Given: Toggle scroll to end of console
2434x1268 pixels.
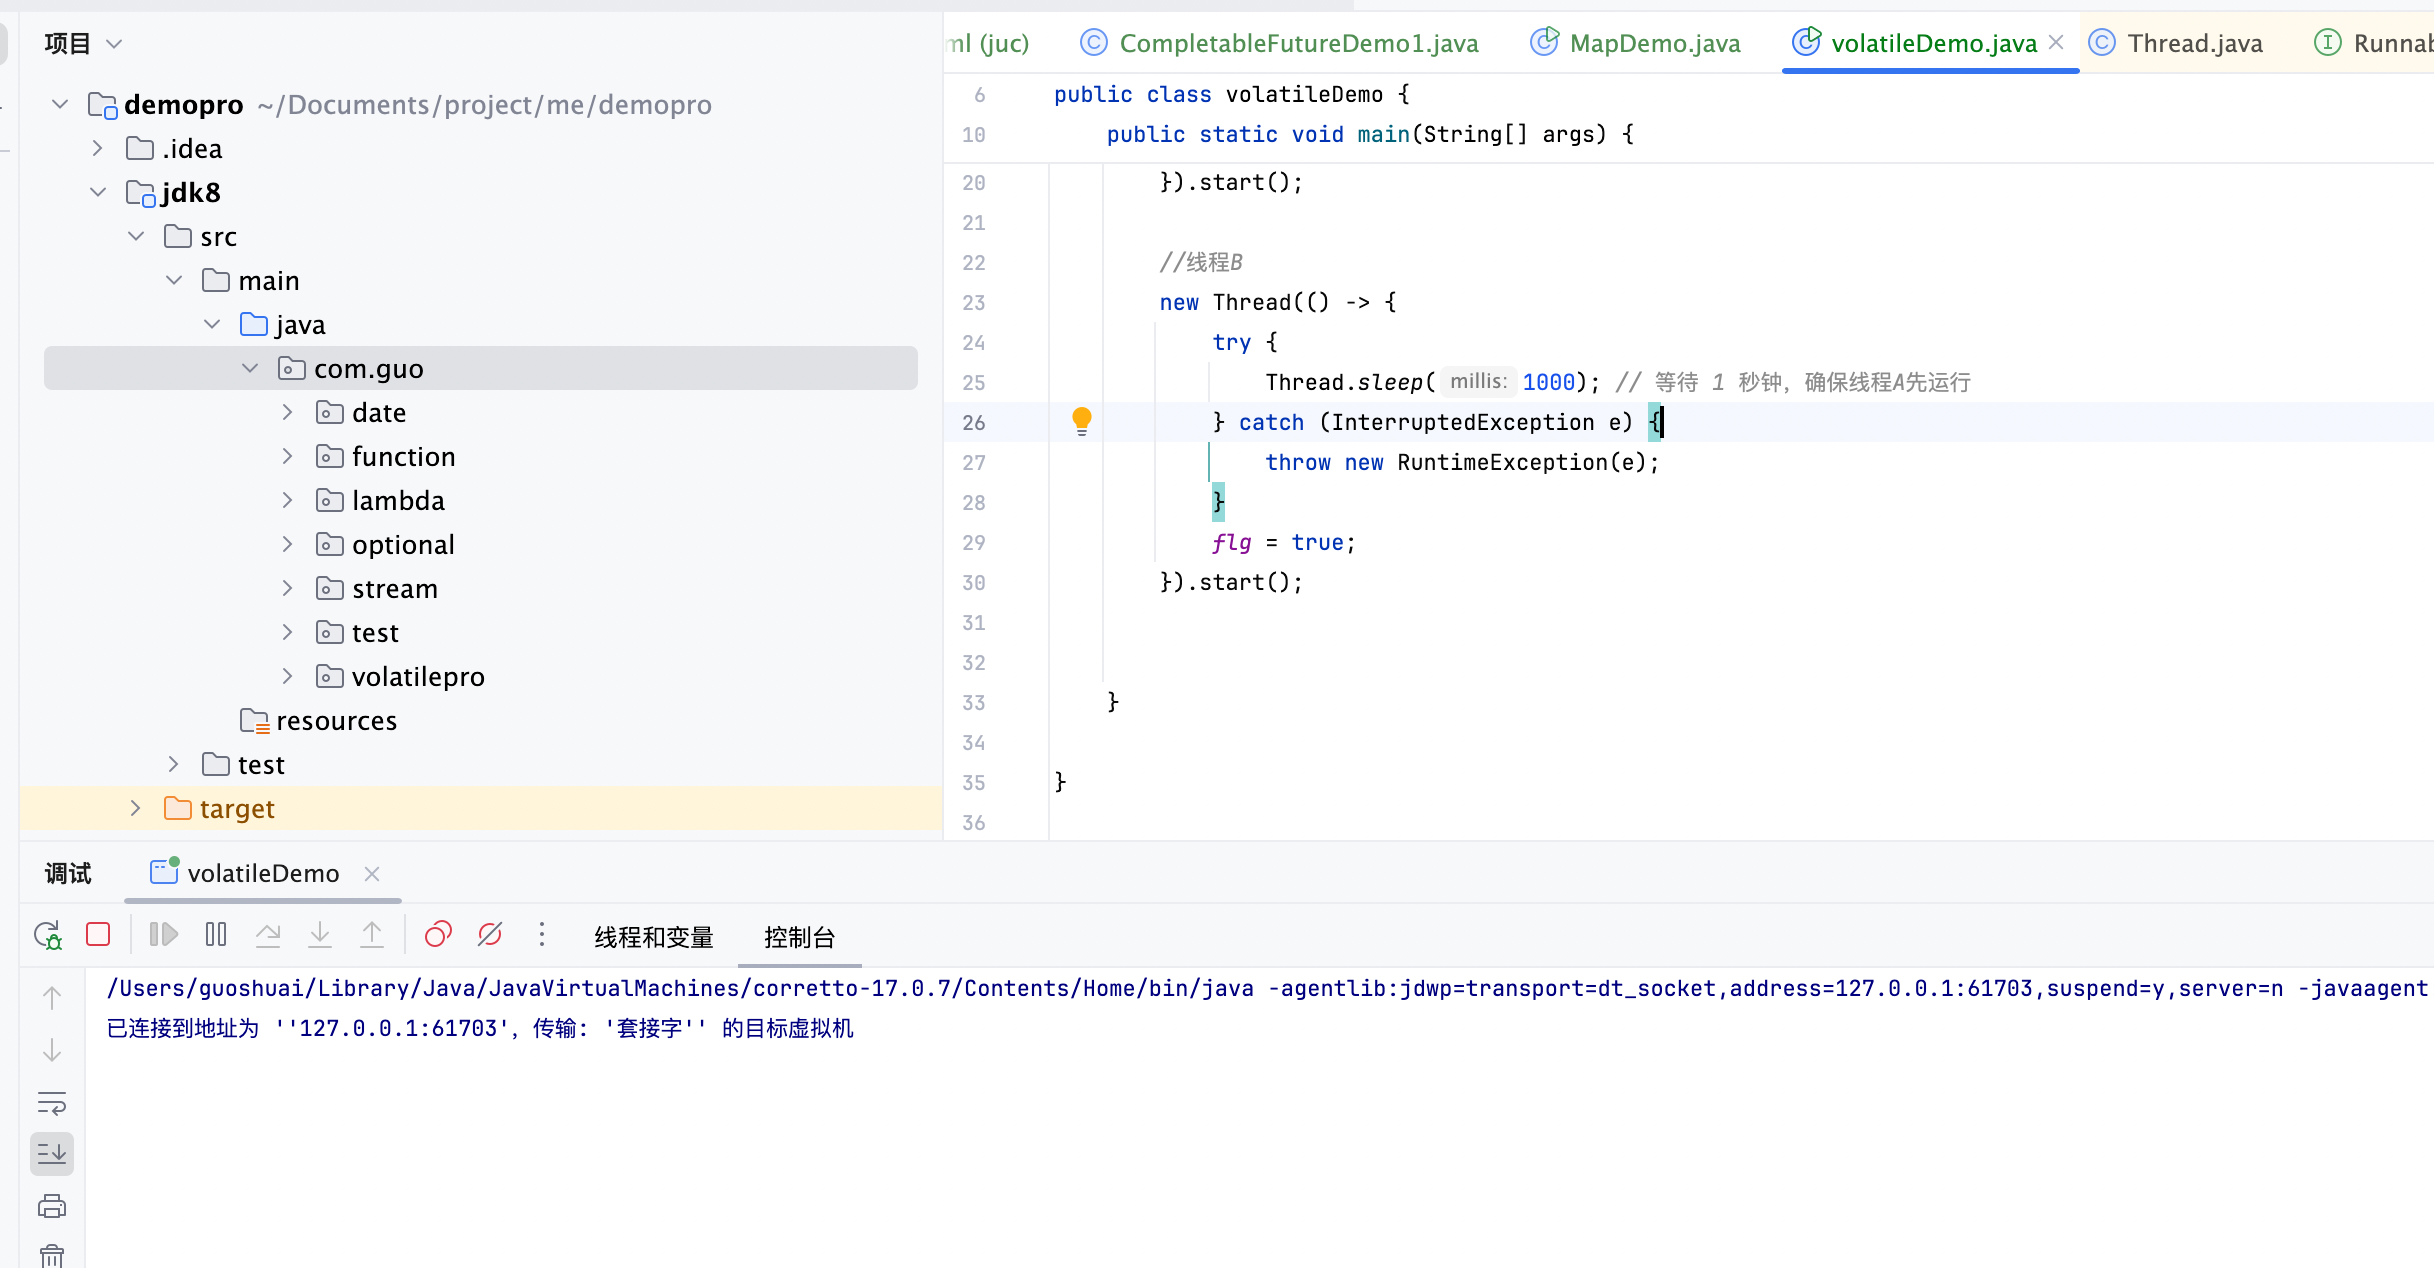Looking at the screenshot, I should (52, 1154).
